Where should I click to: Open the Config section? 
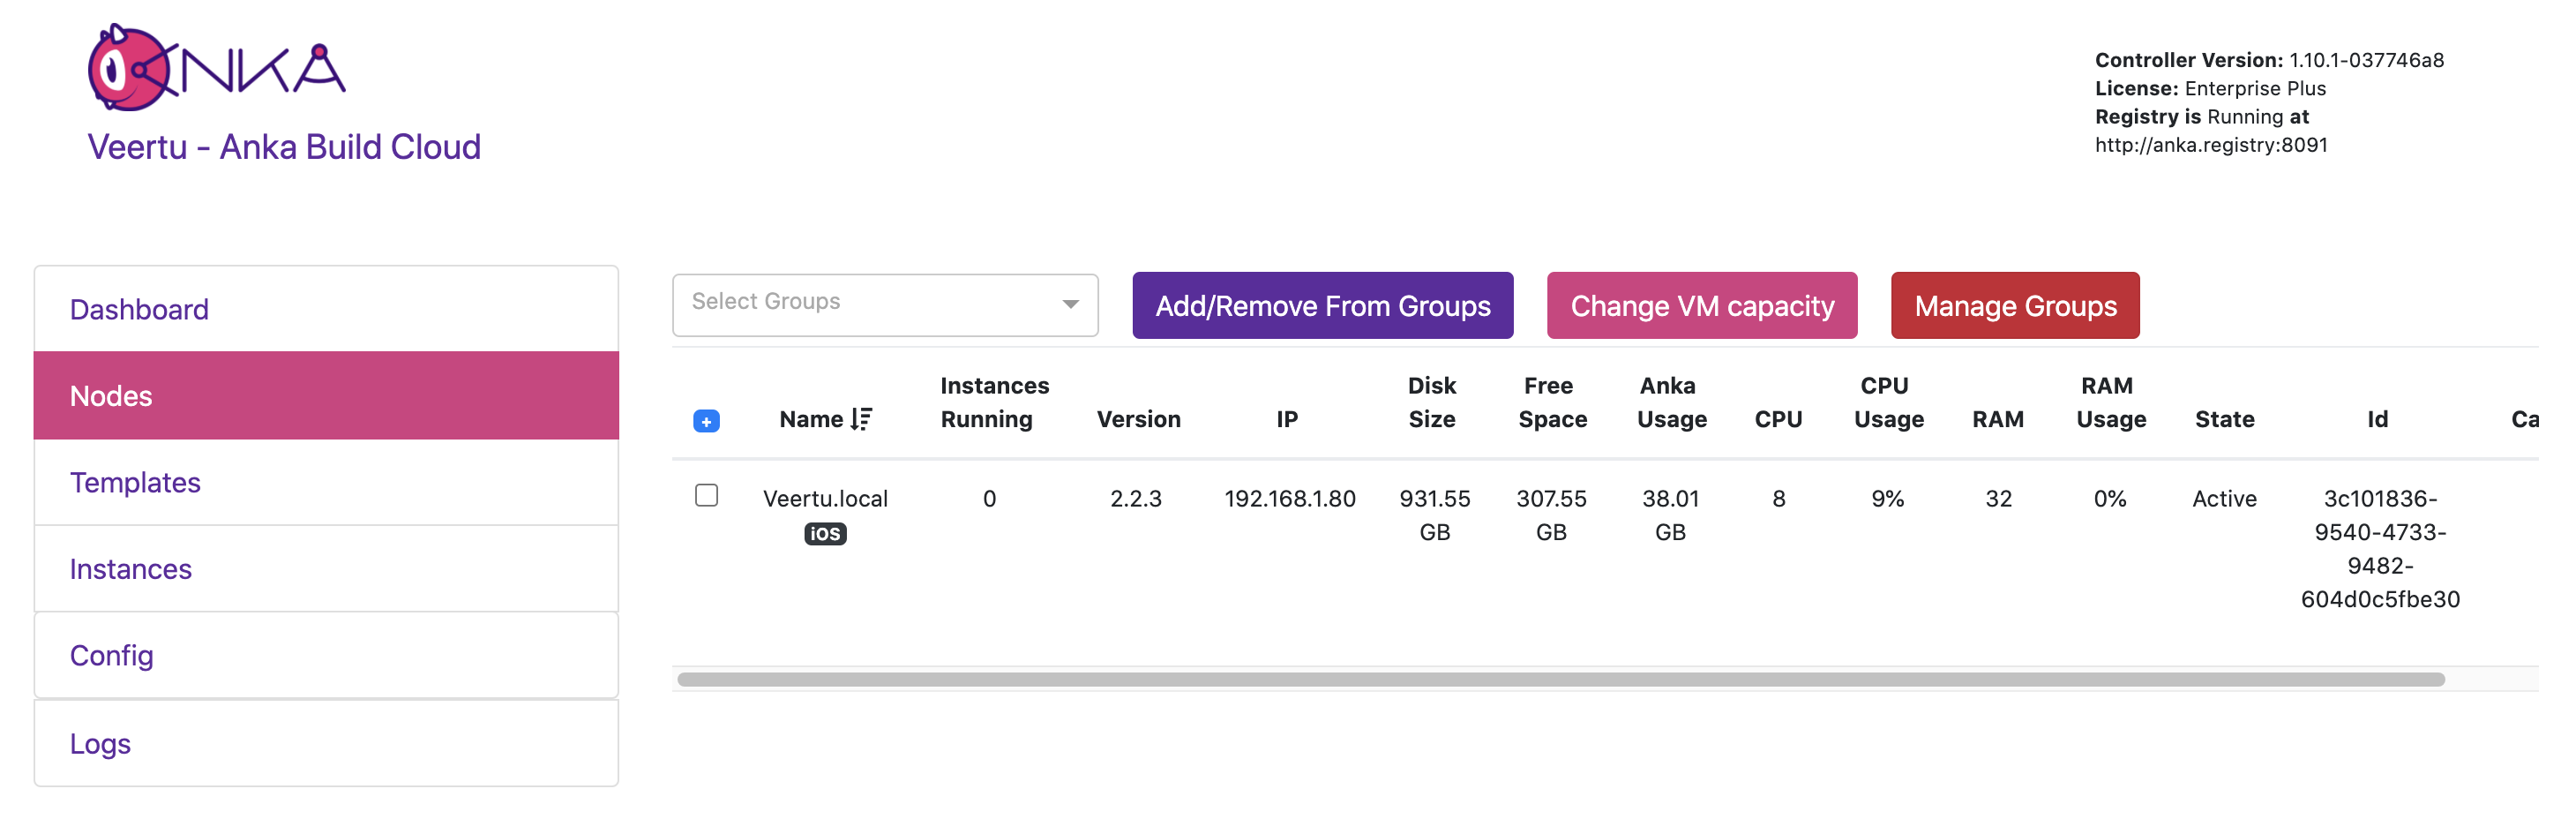point(111,655)
